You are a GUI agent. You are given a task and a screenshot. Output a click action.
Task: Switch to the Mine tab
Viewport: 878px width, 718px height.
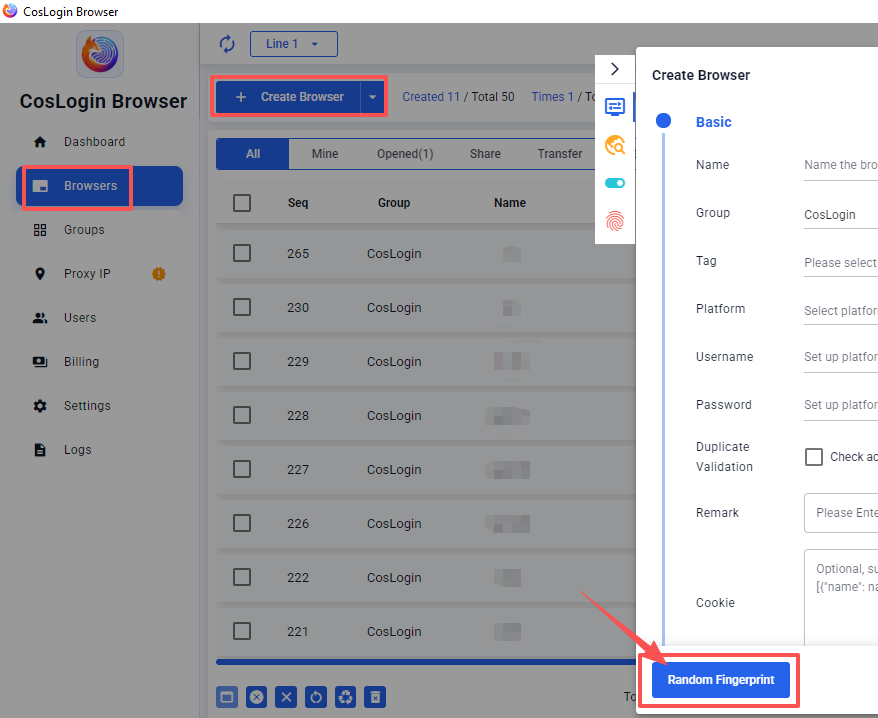pyautogui.click(x=325, y=153)
